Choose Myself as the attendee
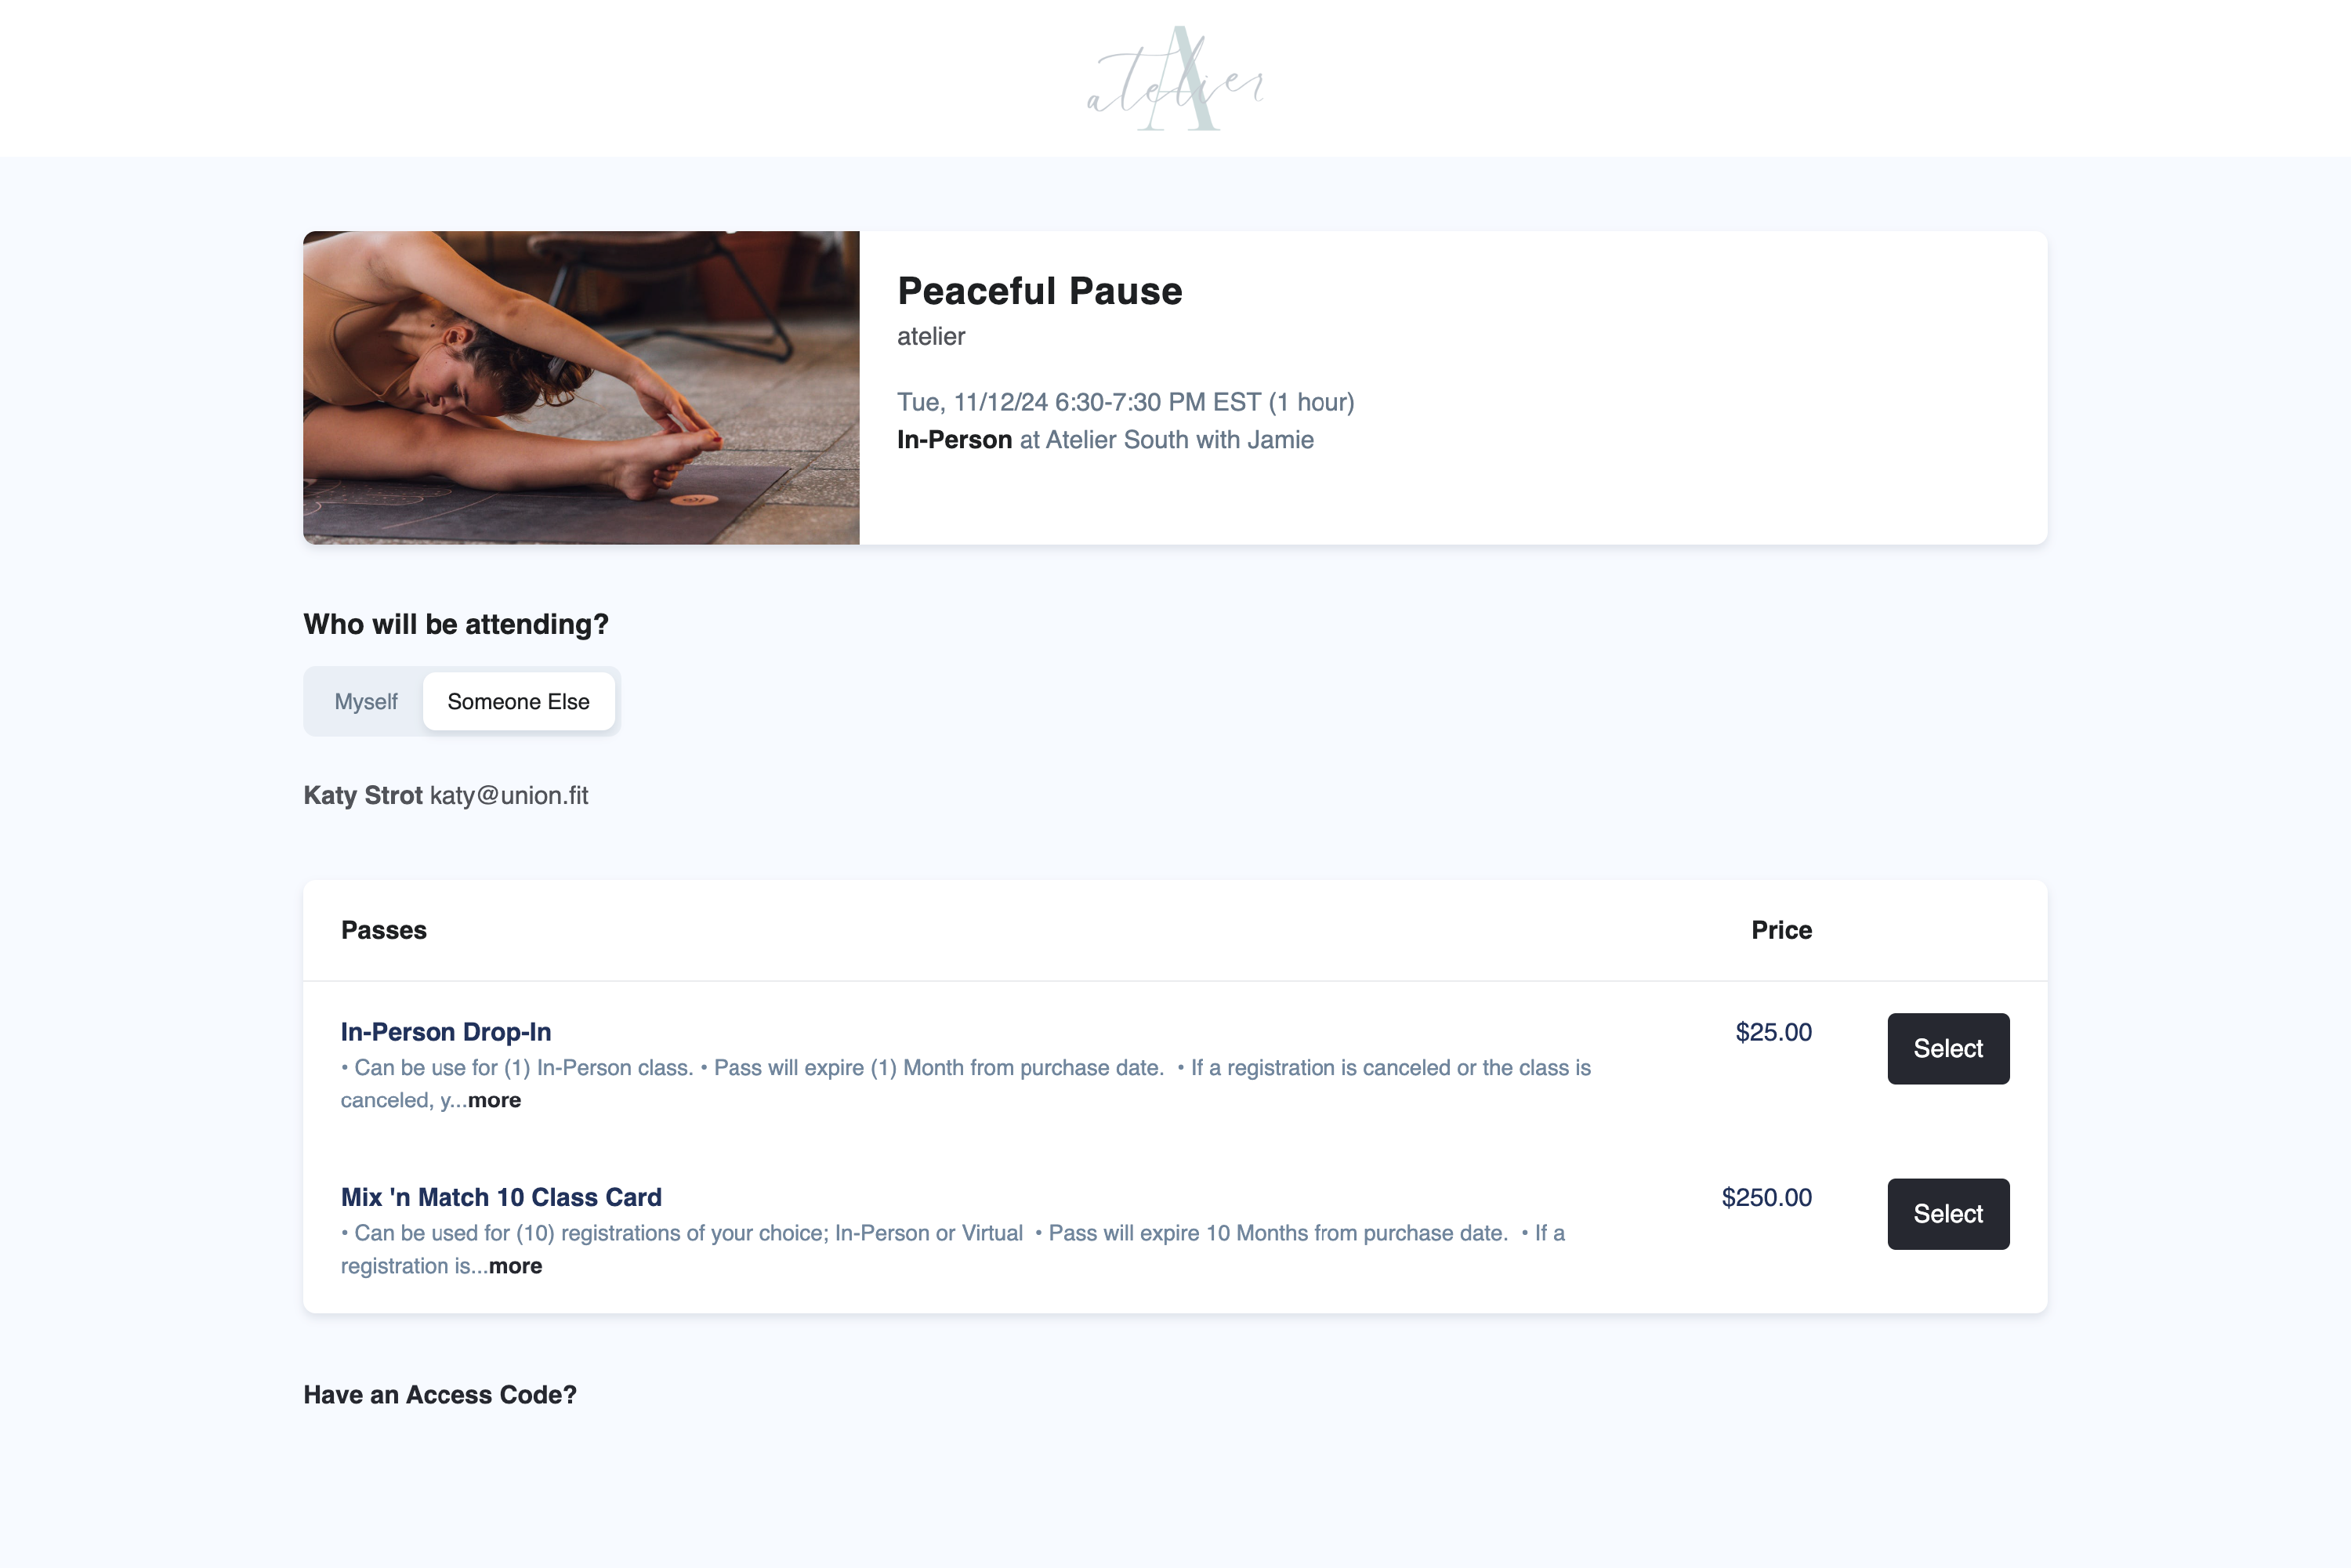 (x=365, y=702)
